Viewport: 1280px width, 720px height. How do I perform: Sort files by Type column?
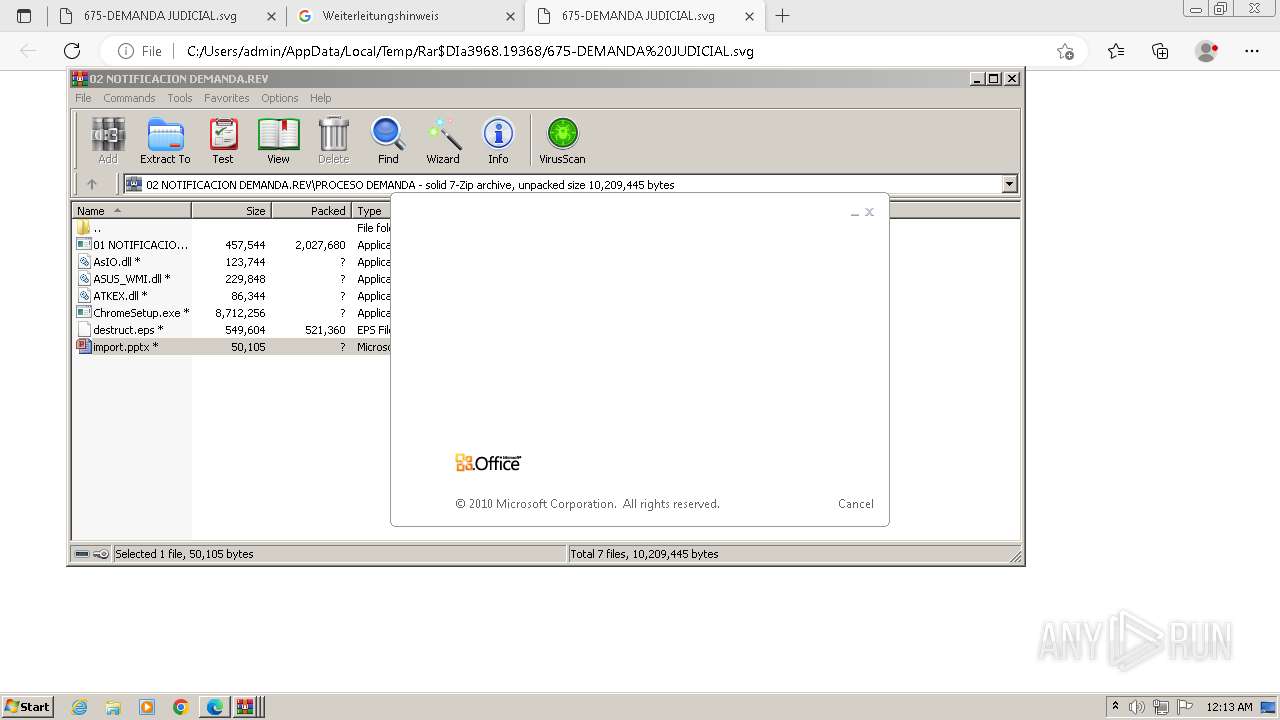click(x=371, y=211)
